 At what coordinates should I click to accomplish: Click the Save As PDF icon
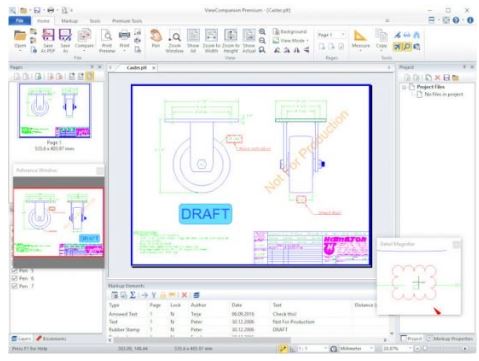[x=48, y=35]
